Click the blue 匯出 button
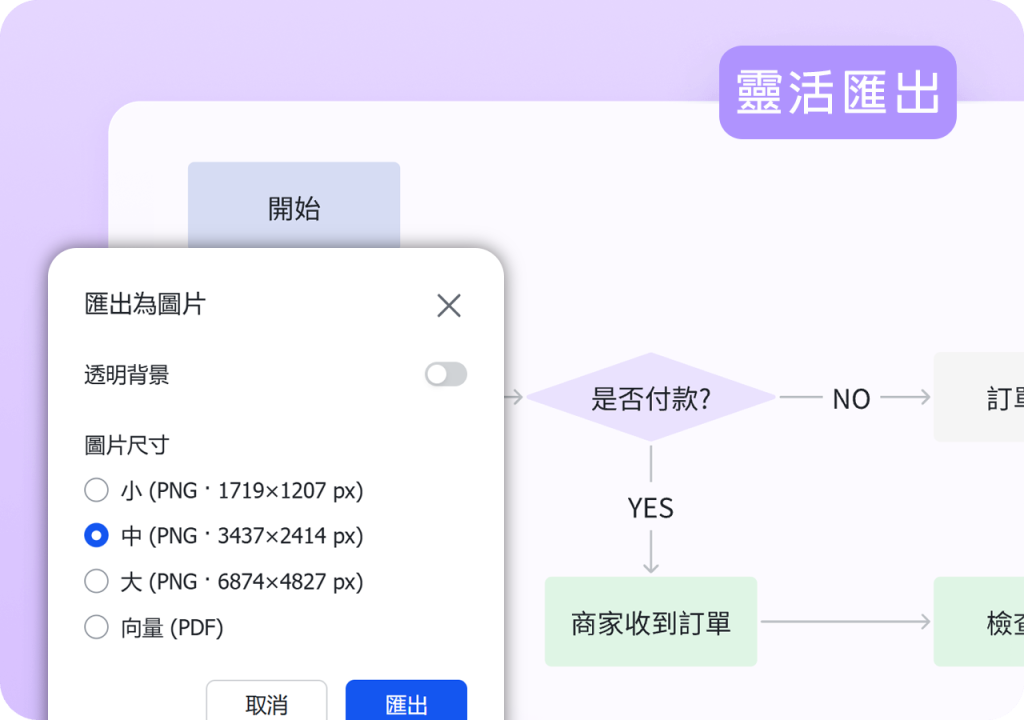Image resolution: width=1024 pixels, height=720 pixels. point(406,700)
